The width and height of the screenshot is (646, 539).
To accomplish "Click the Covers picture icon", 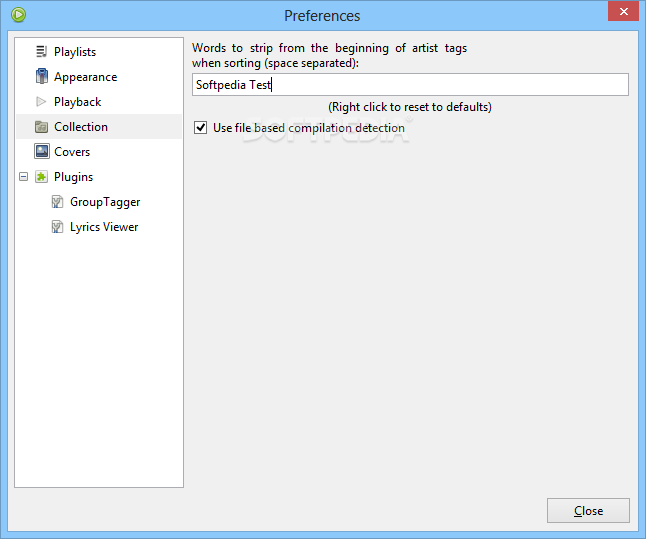I will 42,151.
